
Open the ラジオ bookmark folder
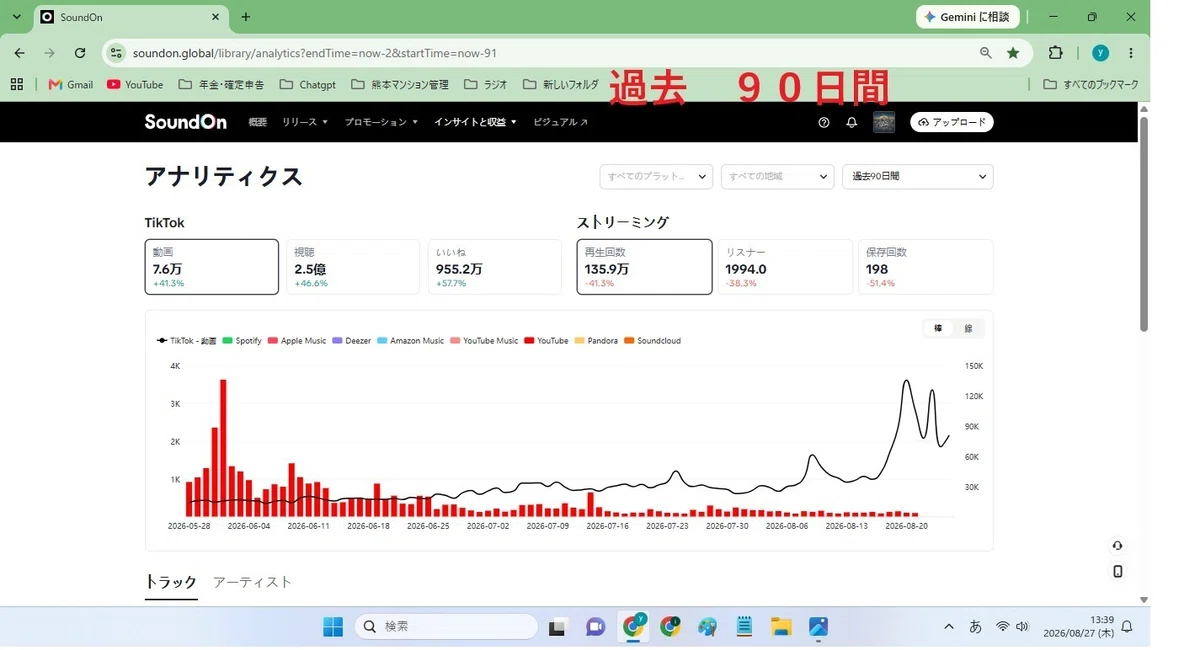[486, 85]
